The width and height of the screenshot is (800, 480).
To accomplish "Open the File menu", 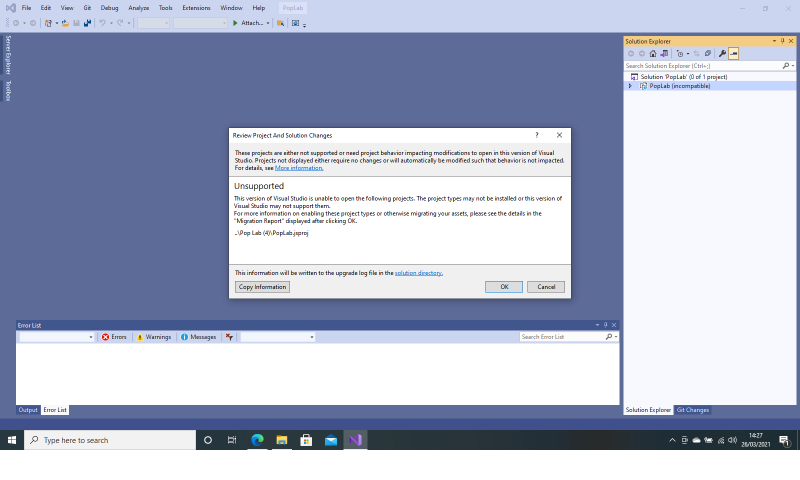I will coord(26,8).
